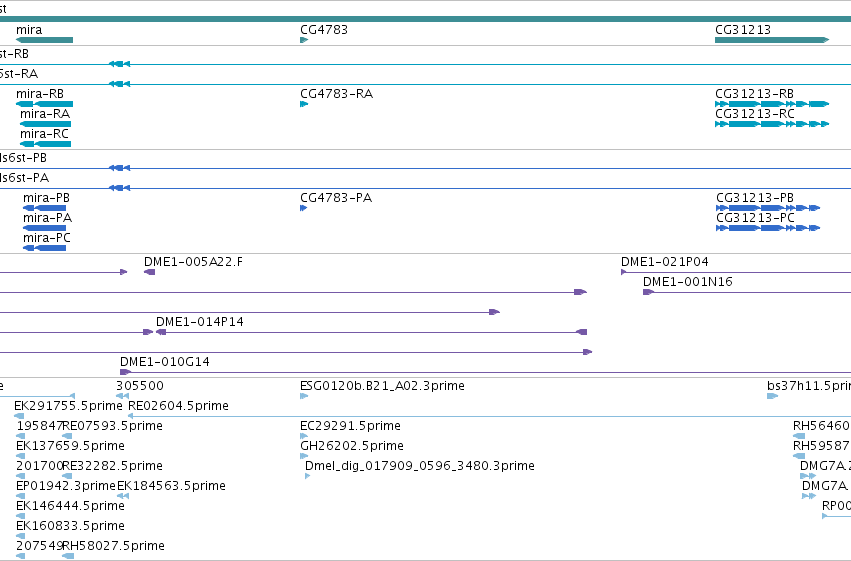
Task: Click the 201700 EST label
Action: 40,466
